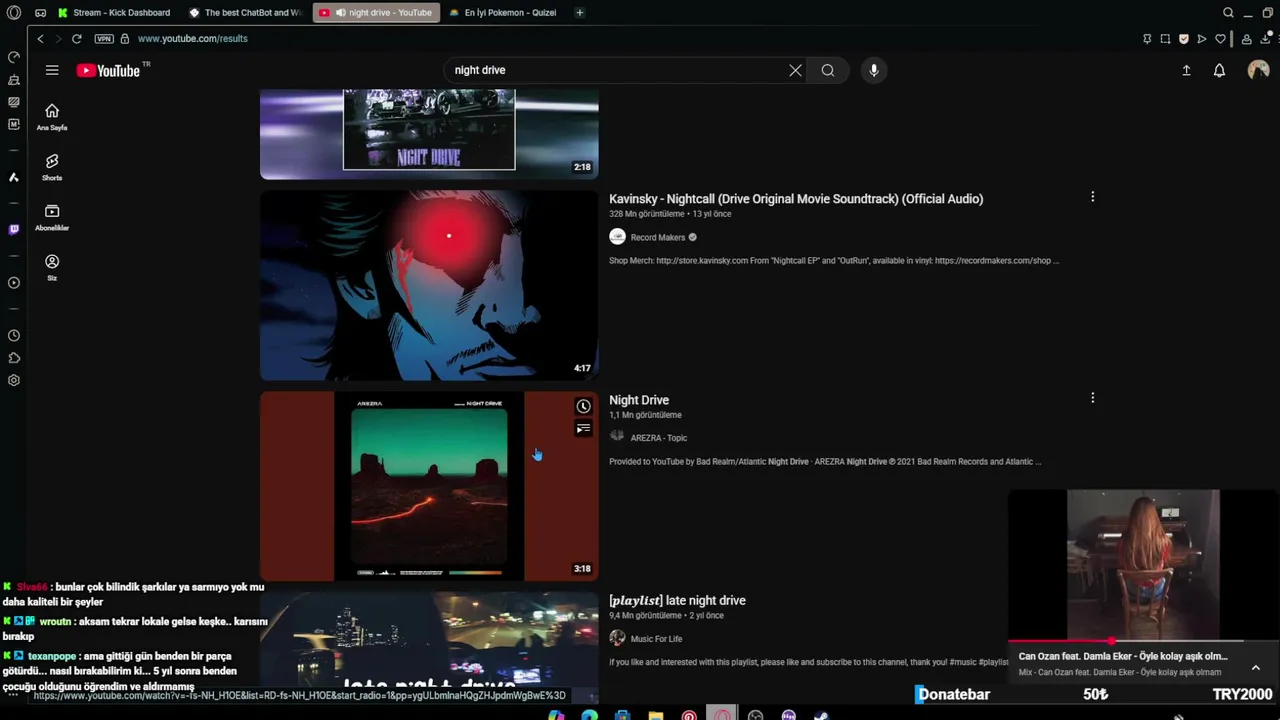
Task: Visit AREZRA - Topic channel
Action: click(x=658, y=437)
